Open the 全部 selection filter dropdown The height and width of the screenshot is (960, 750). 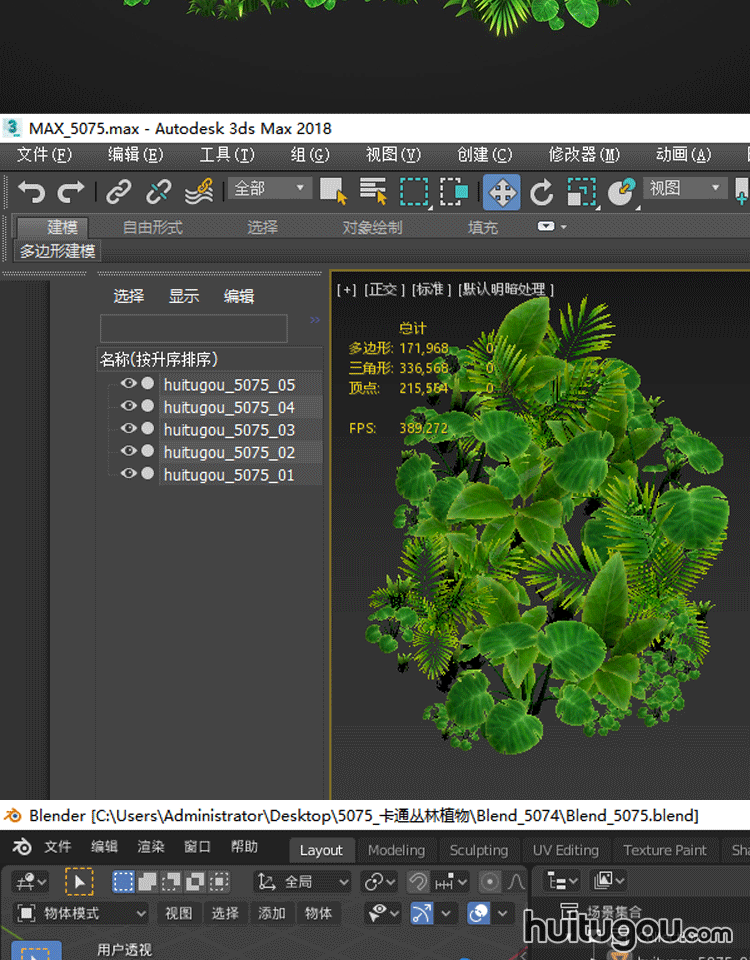tap(270, 188)
